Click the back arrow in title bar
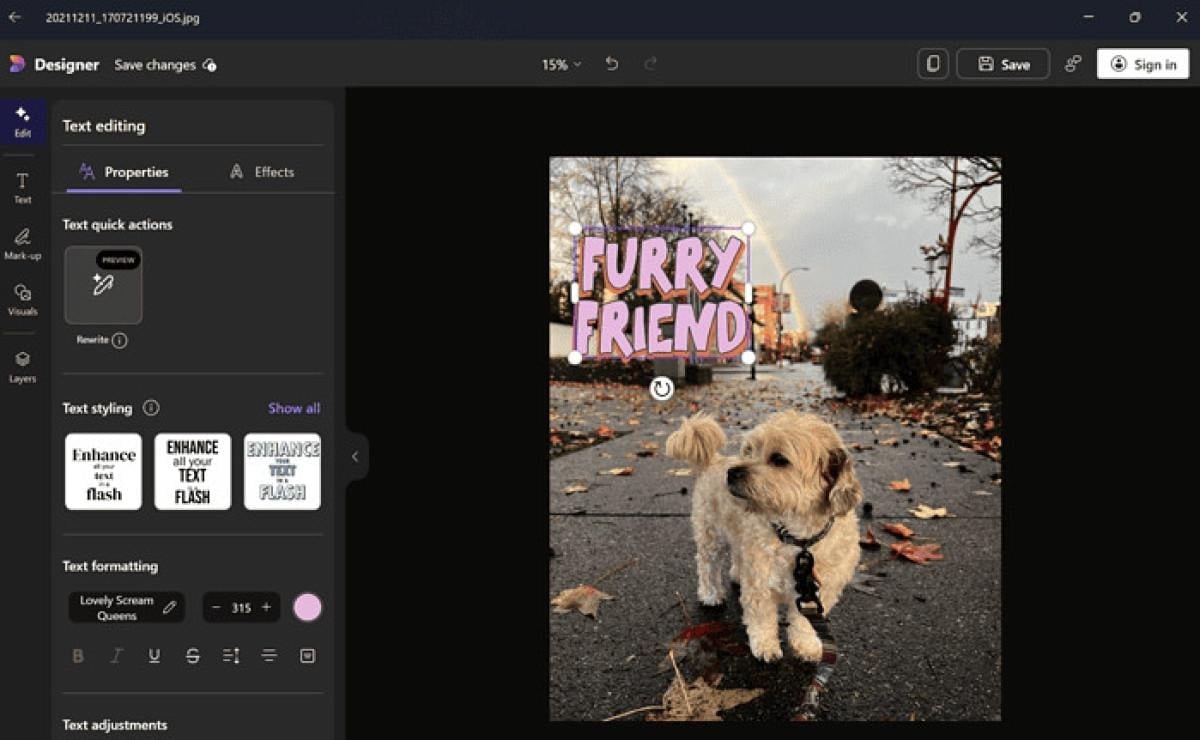 [15, 17]
